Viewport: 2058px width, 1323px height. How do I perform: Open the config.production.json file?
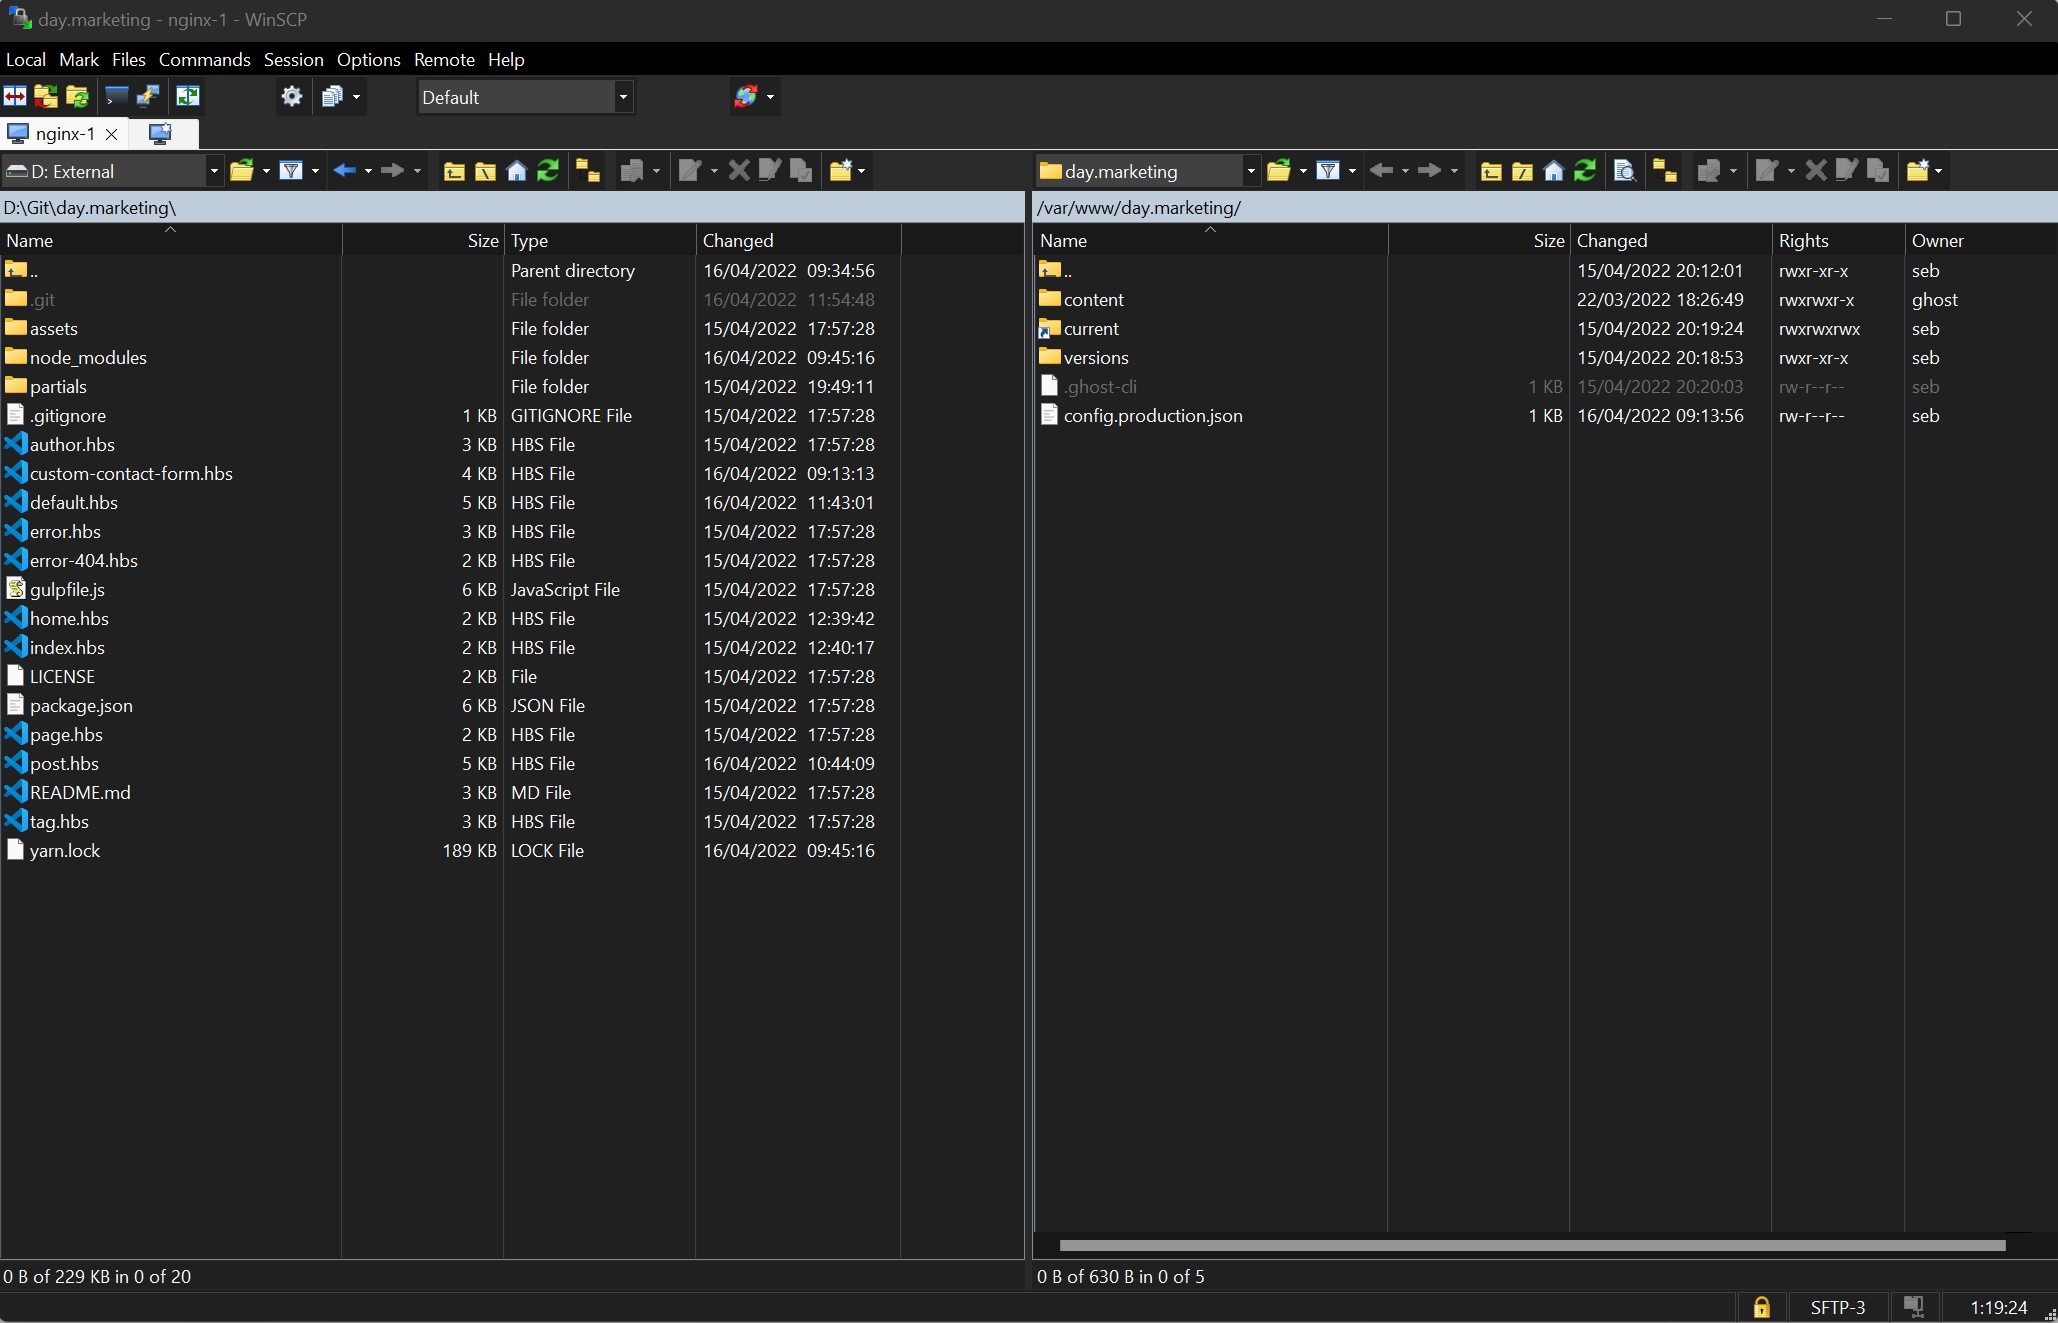(x=1153, y=415)
